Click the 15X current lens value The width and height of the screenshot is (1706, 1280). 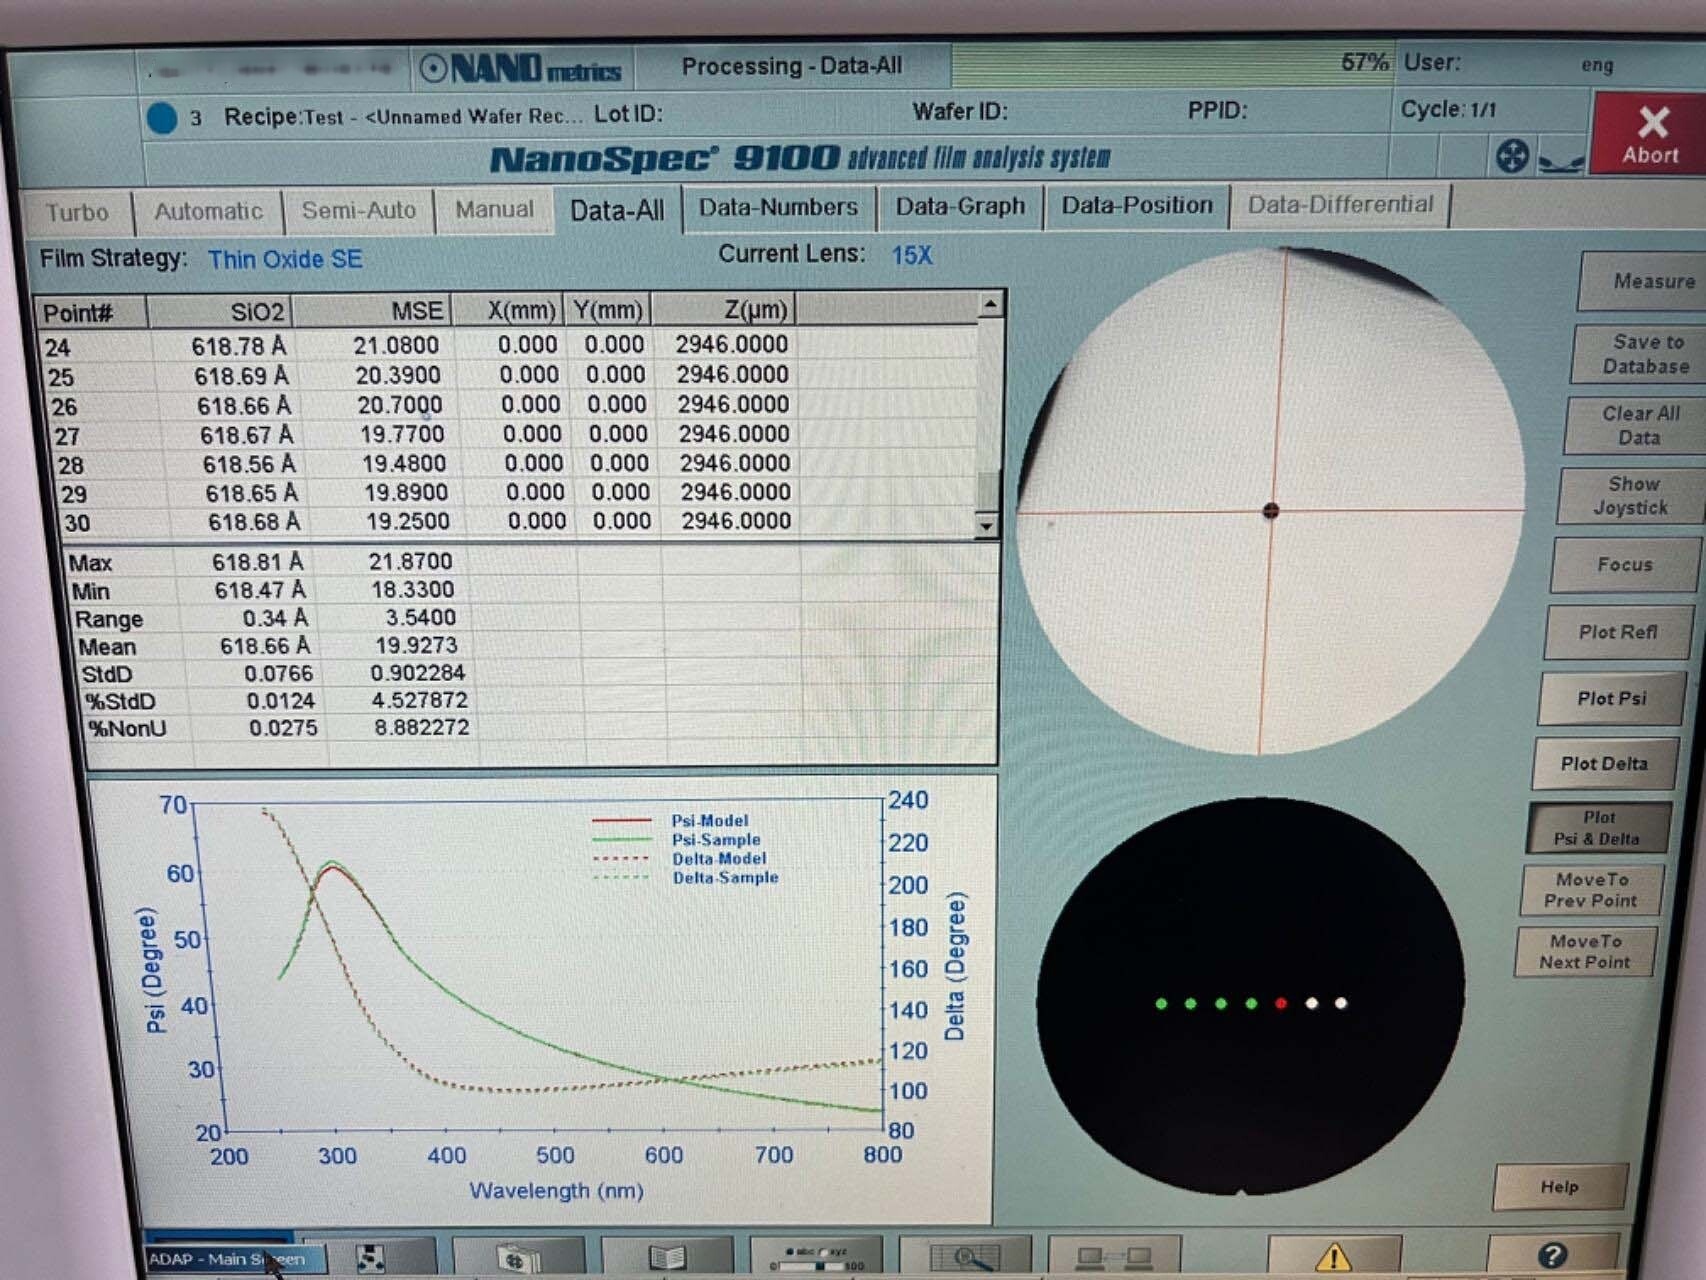tap(911, 255)
